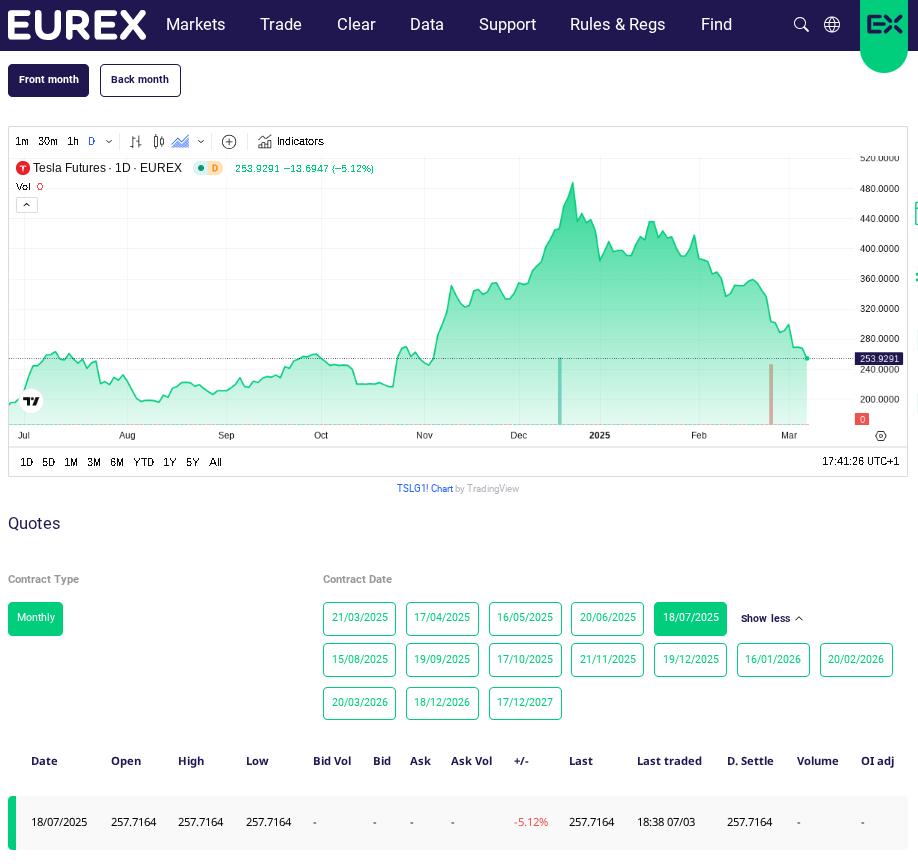Select the area chart style icon

tap(180, 142)
